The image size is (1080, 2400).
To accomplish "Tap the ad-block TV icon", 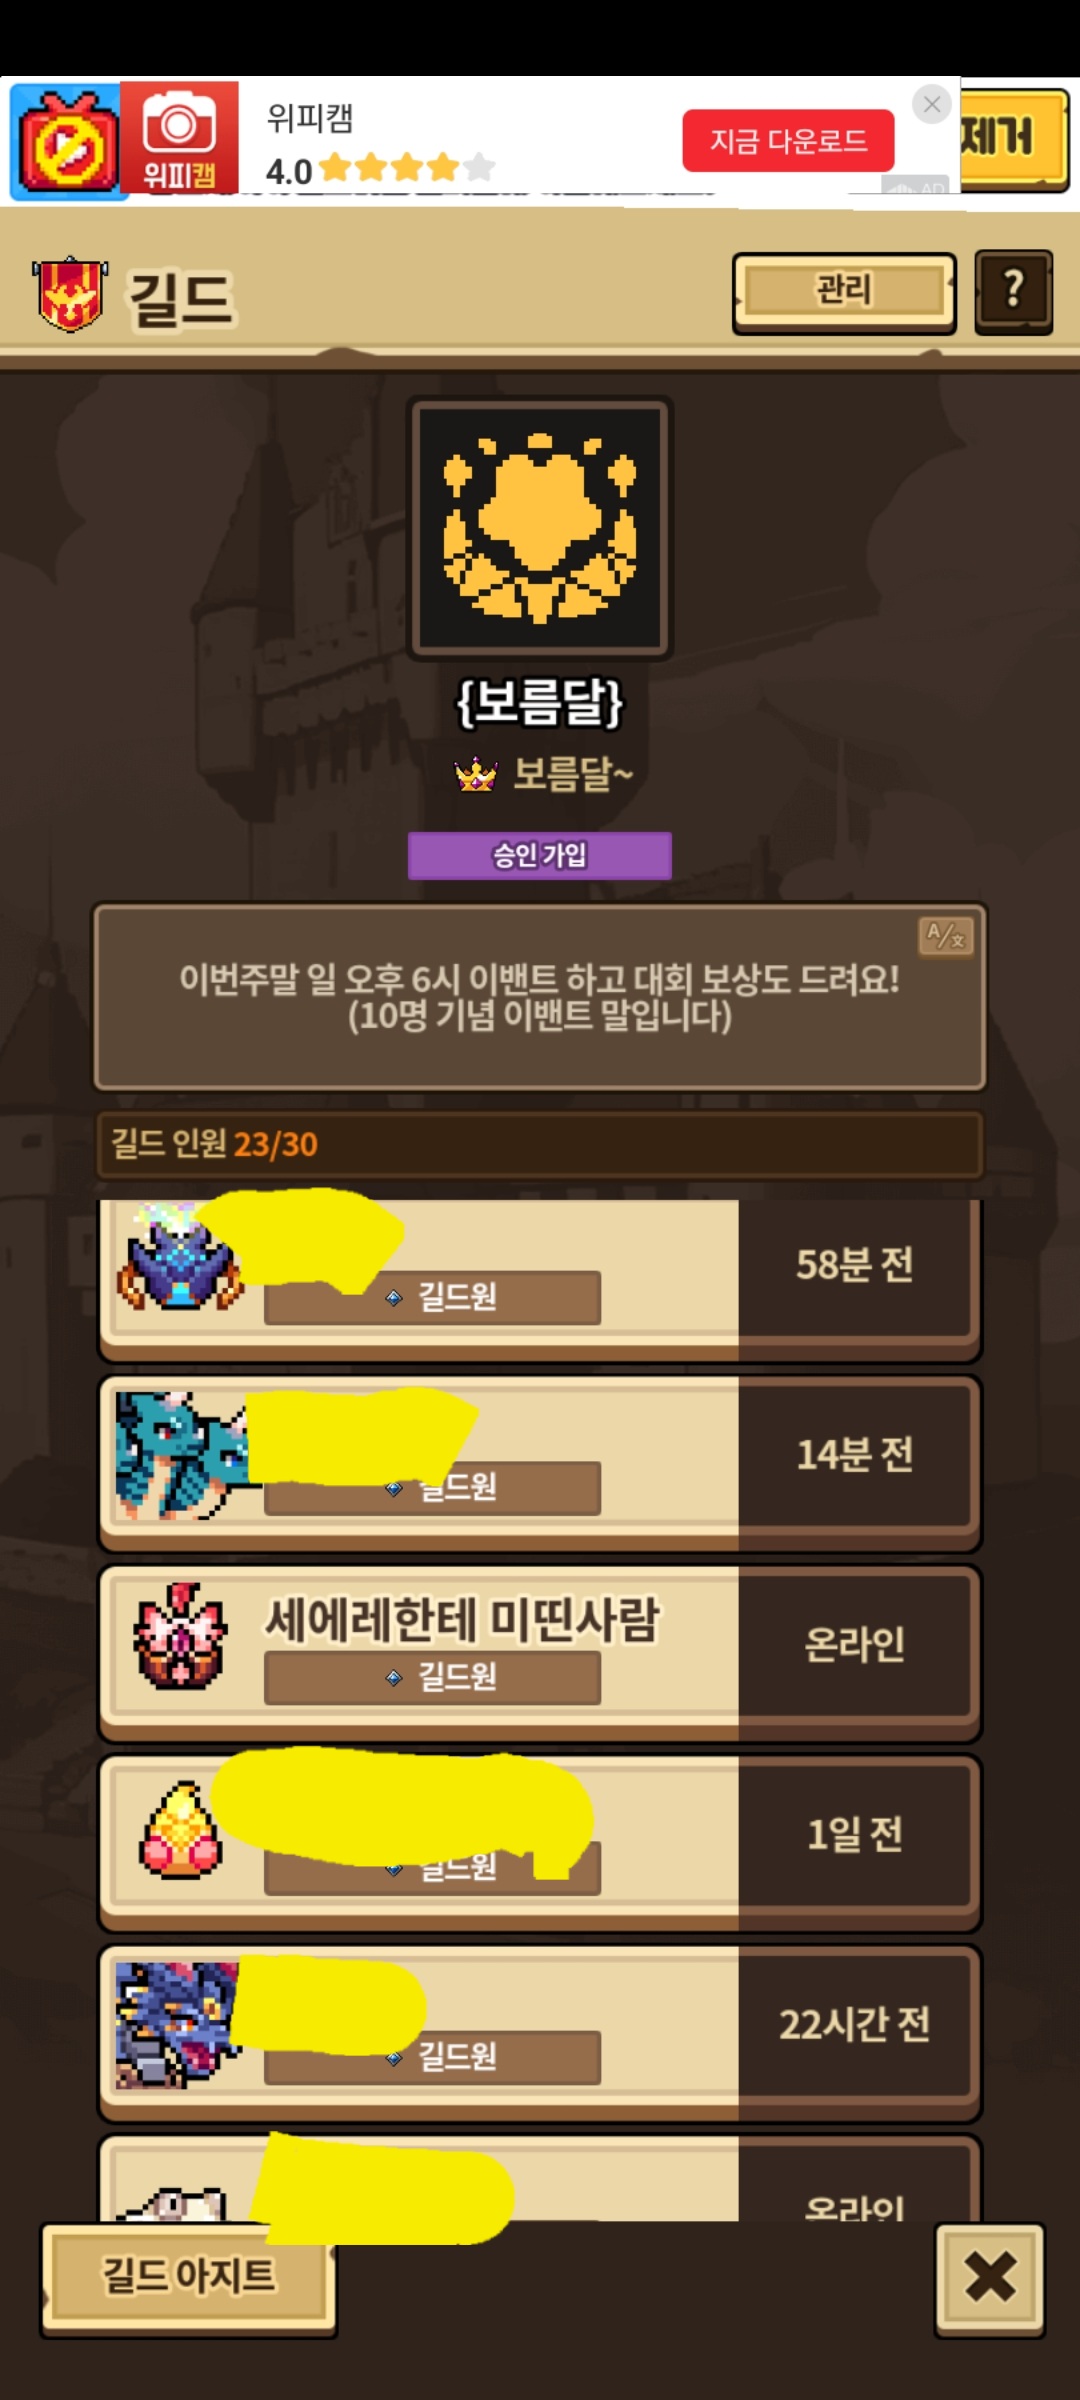I will tap(66, 143).
